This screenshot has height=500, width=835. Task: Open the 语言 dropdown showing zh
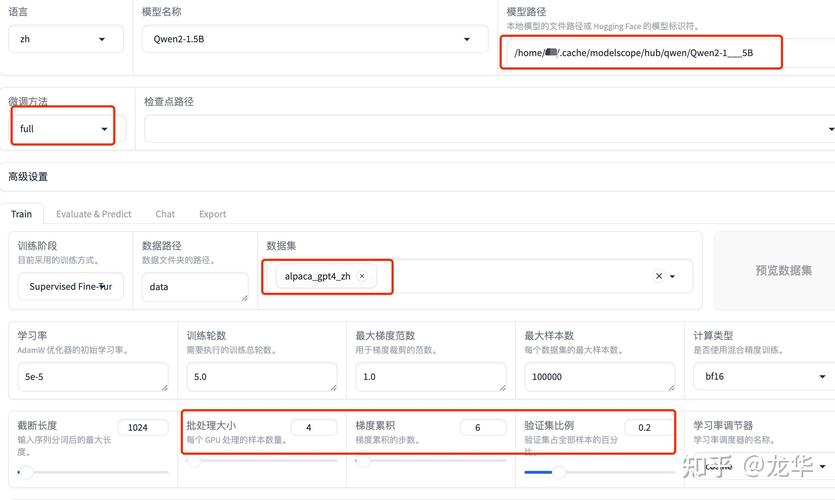pyautogui.click(x=66, y=39)
